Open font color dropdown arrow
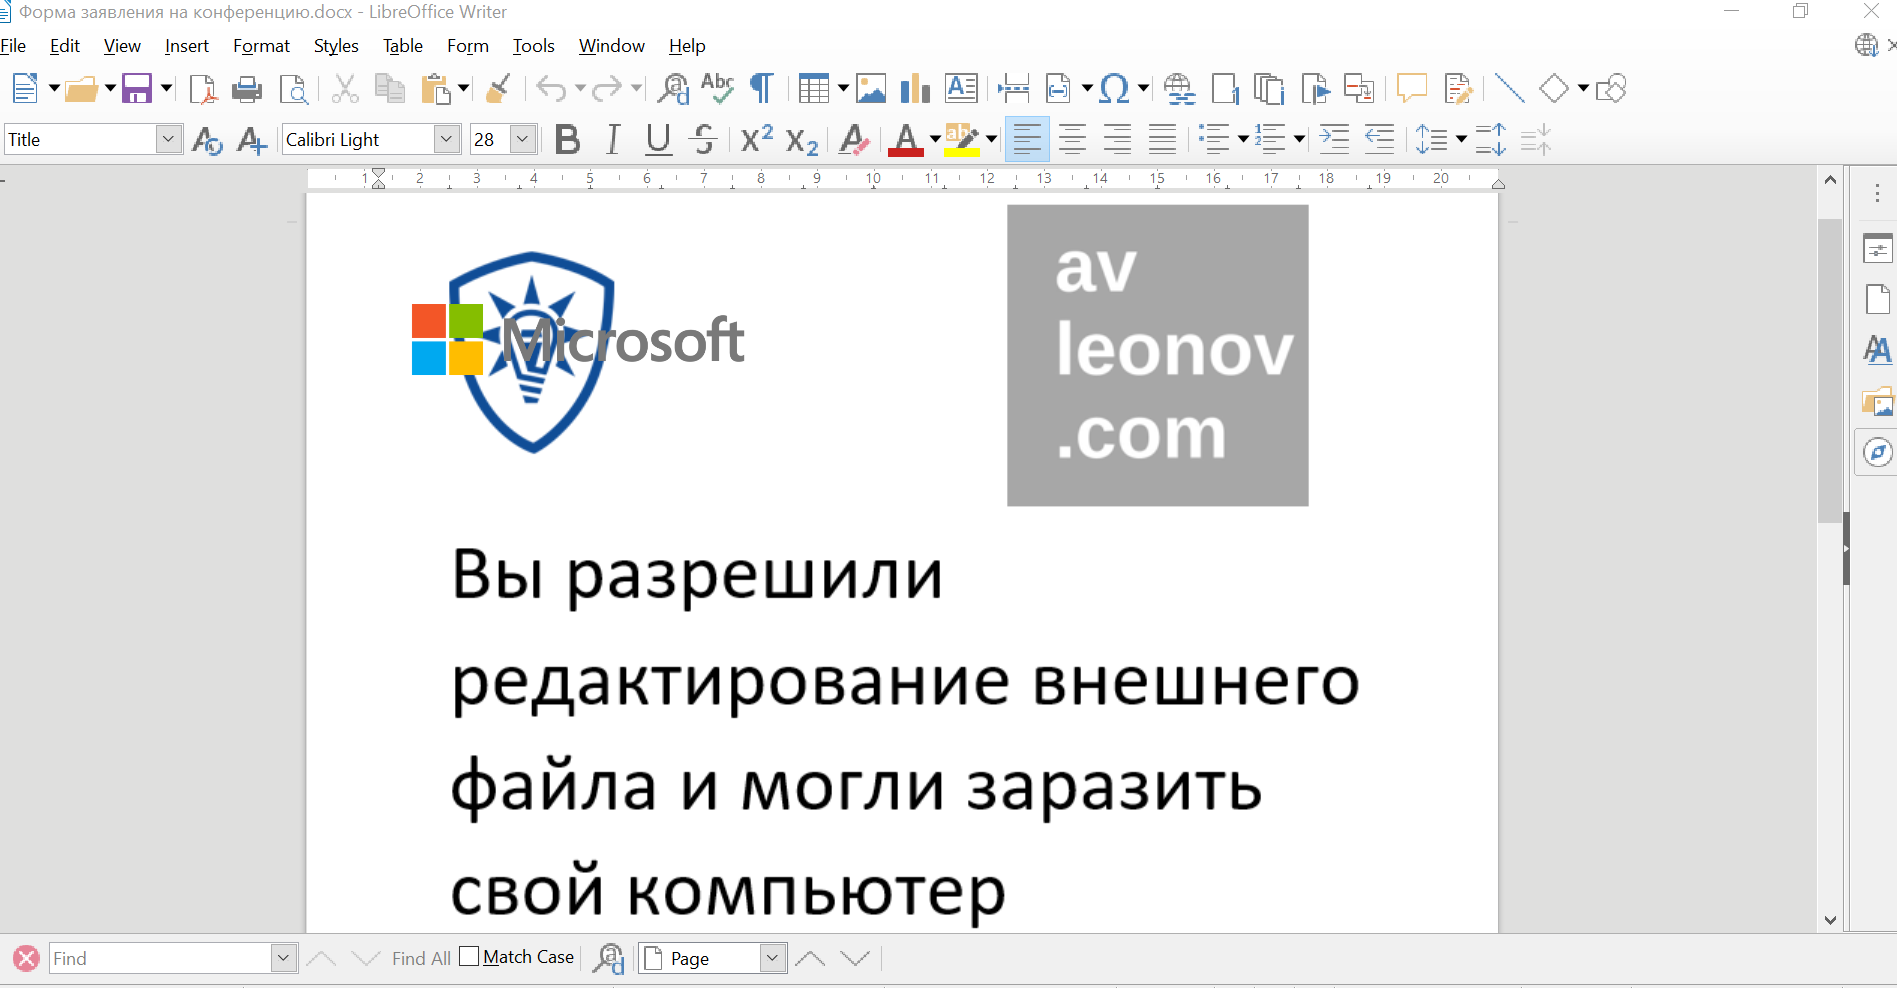 (935, 140)
